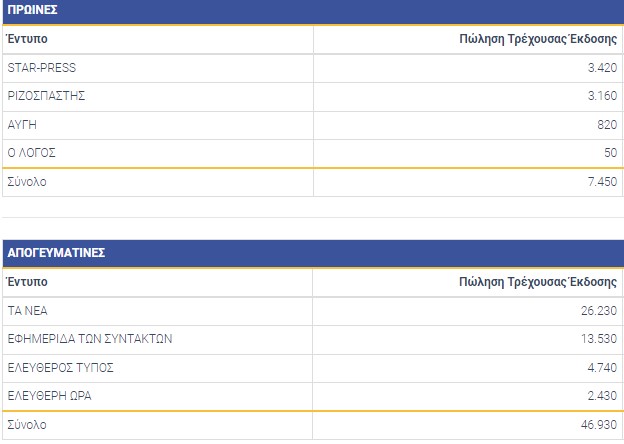Select the ΡΙΖΟΣΠΑΣΤΗΣ sales figure 3.160
This screenshot has width=624, height=444.
coord(603,96)
